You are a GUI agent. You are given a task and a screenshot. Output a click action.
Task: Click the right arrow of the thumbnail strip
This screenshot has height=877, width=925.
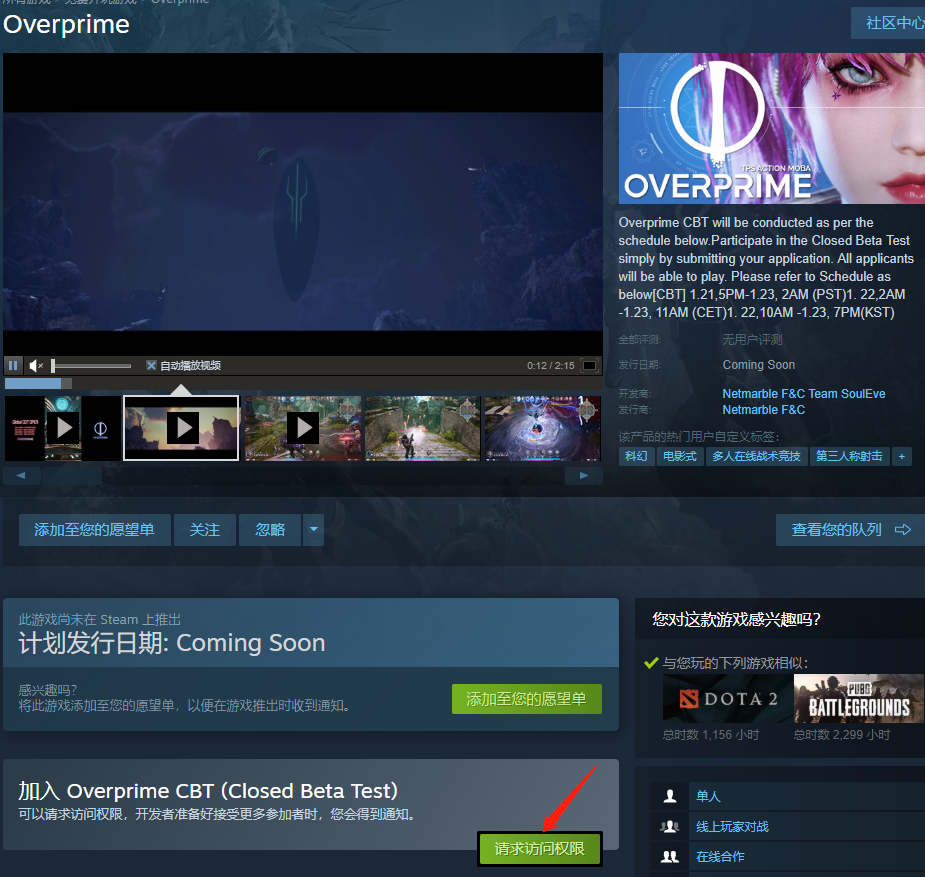click(583, 475)
